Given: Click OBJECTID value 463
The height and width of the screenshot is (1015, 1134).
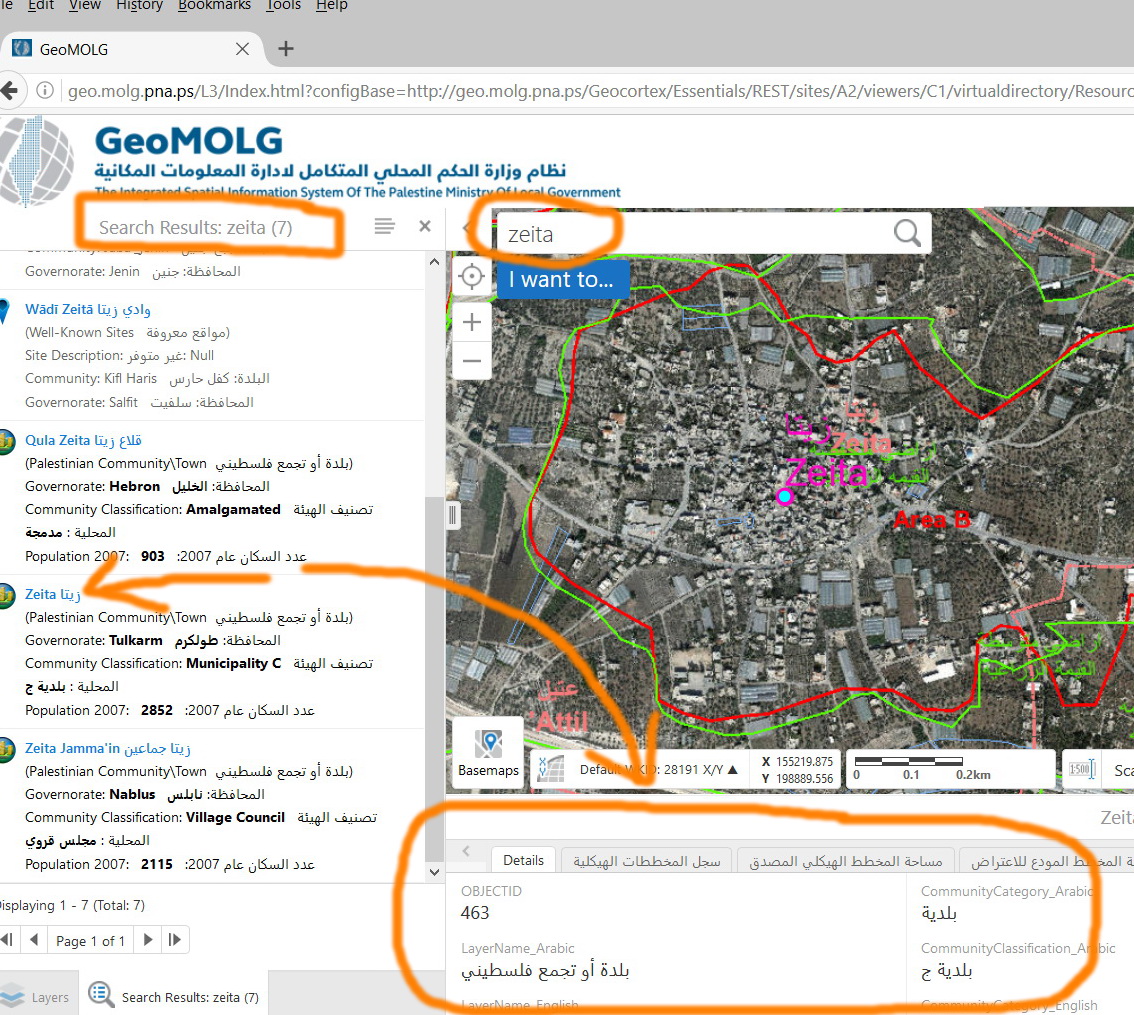Looking at the screenshot, I should [474, 913].
